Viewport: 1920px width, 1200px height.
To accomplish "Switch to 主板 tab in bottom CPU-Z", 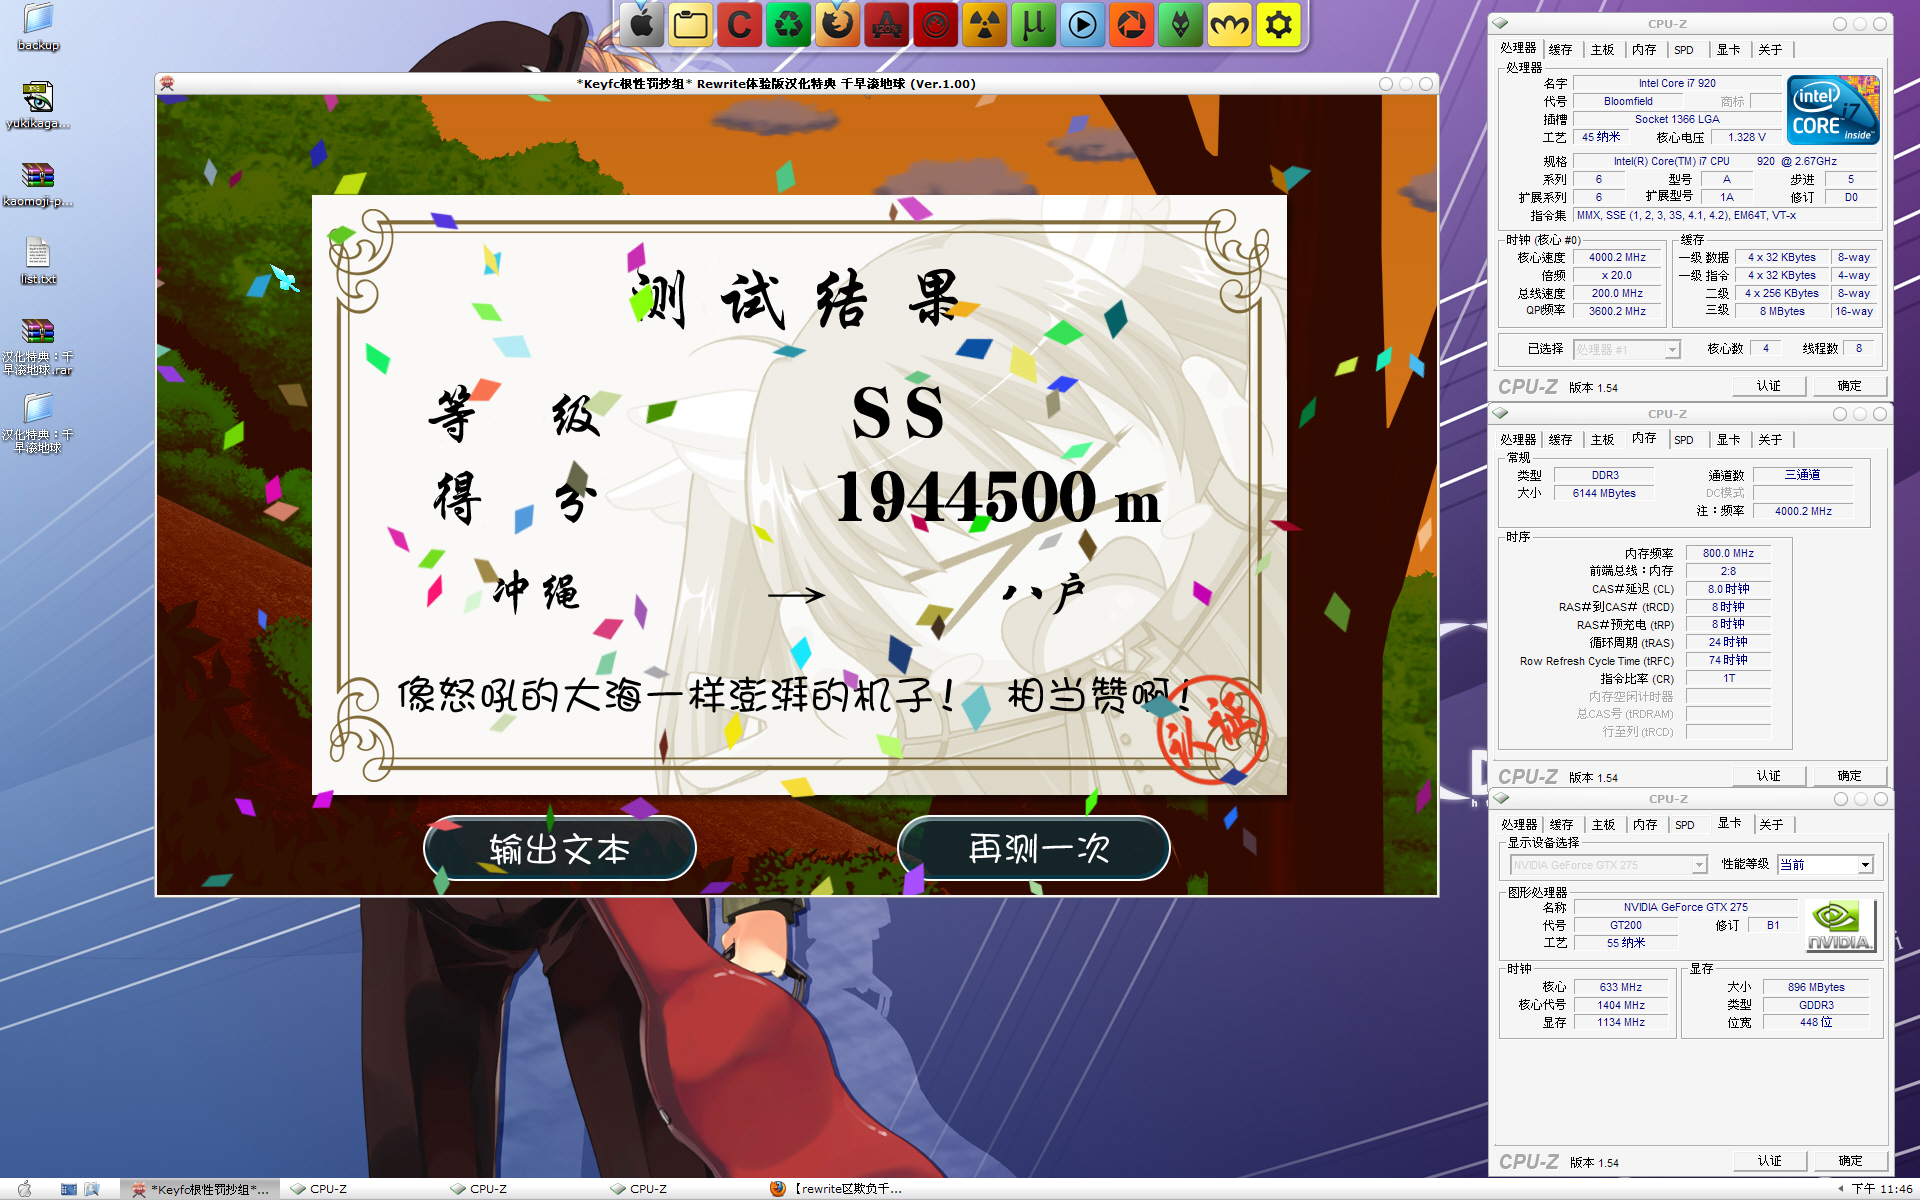I will tap(1603, 824).
